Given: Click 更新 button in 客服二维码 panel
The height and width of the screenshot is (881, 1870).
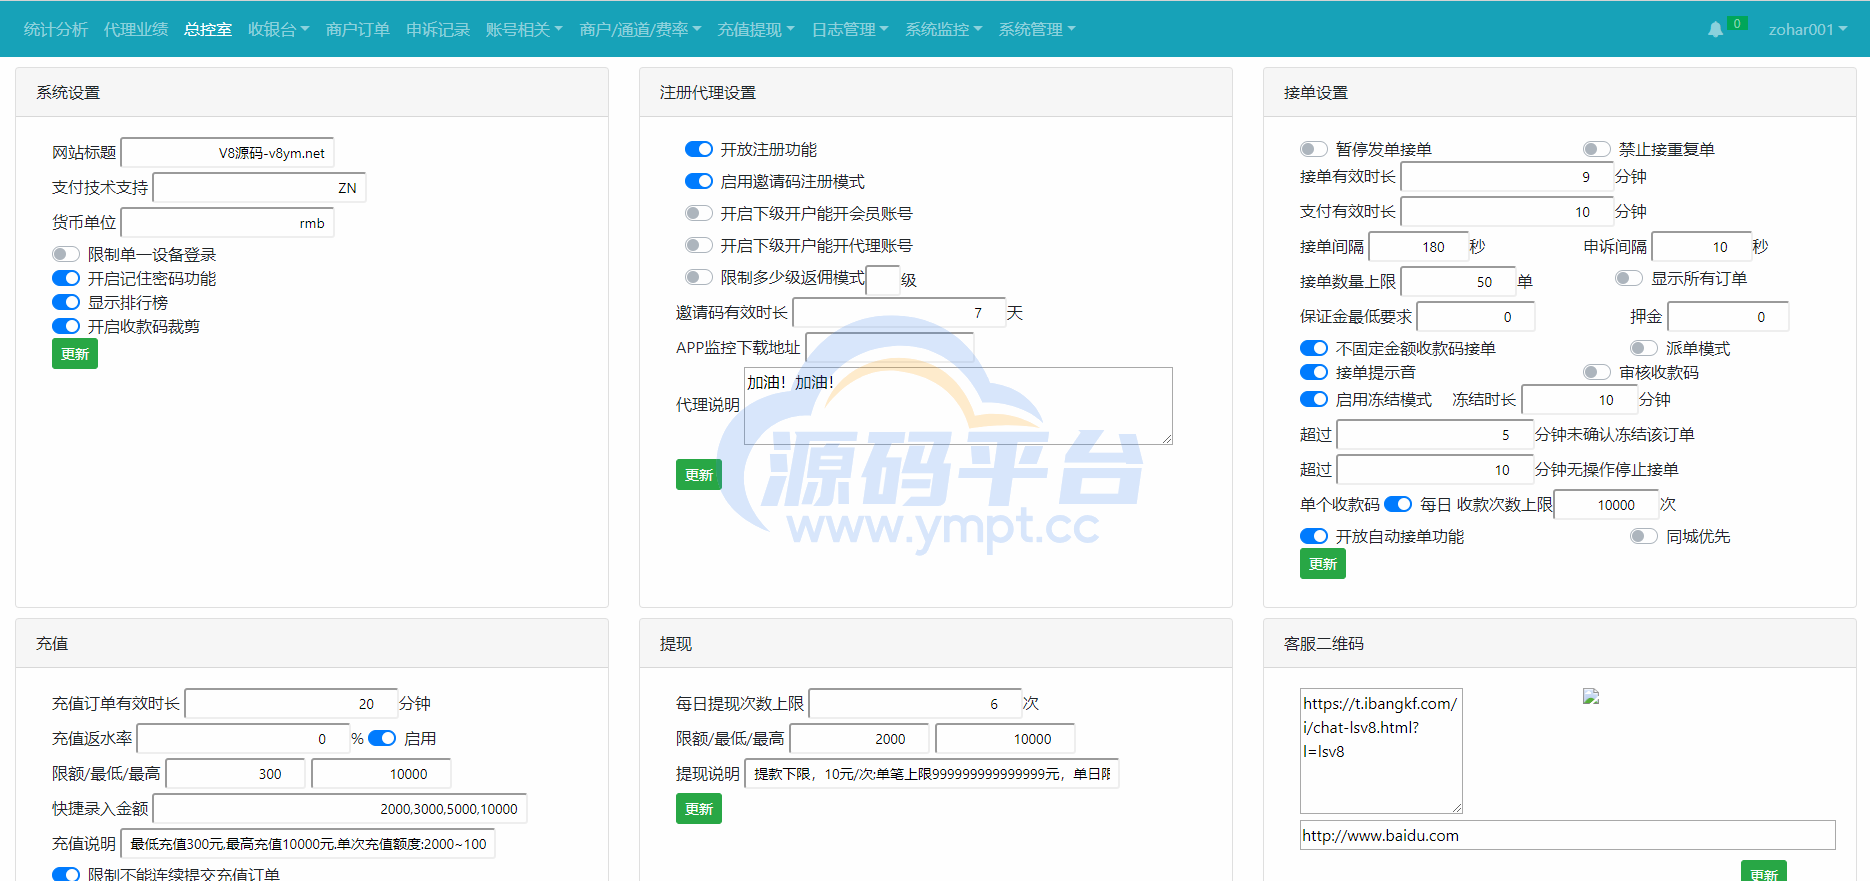Looking at the screenshot, I should (1764, 871).
